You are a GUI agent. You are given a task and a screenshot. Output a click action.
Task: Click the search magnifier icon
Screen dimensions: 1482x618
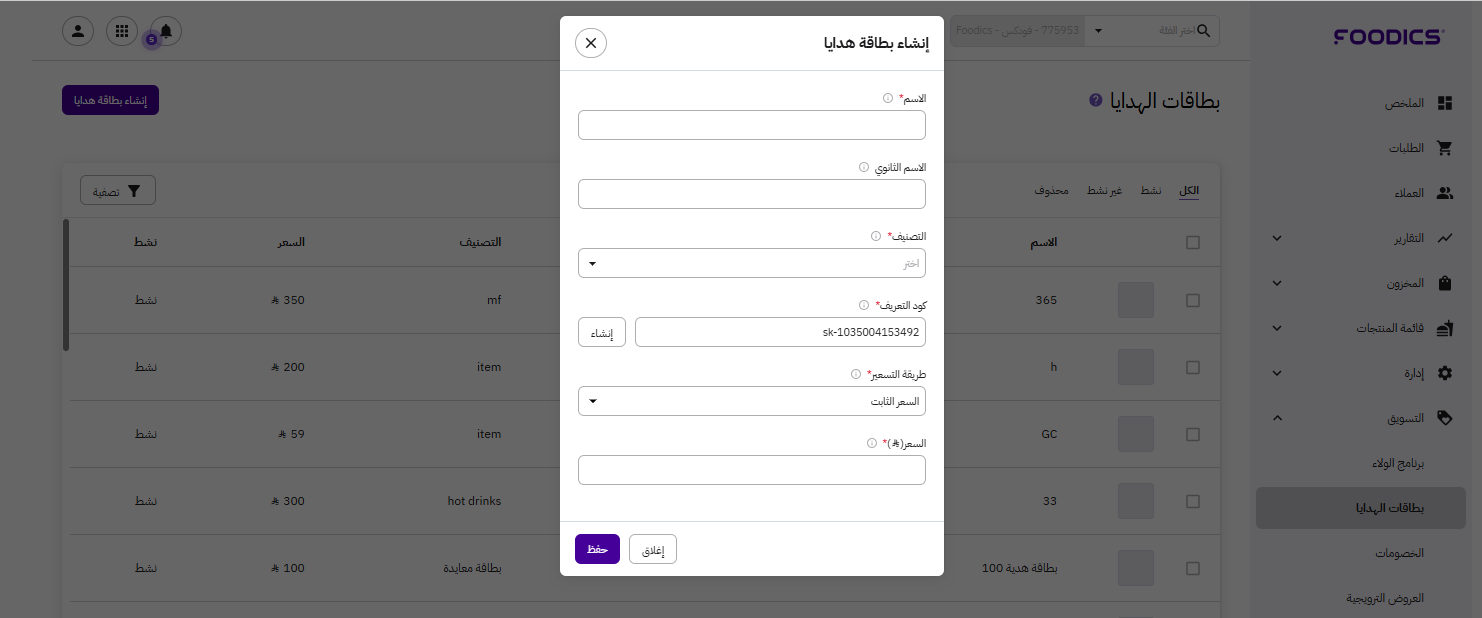click(1204, 31)
